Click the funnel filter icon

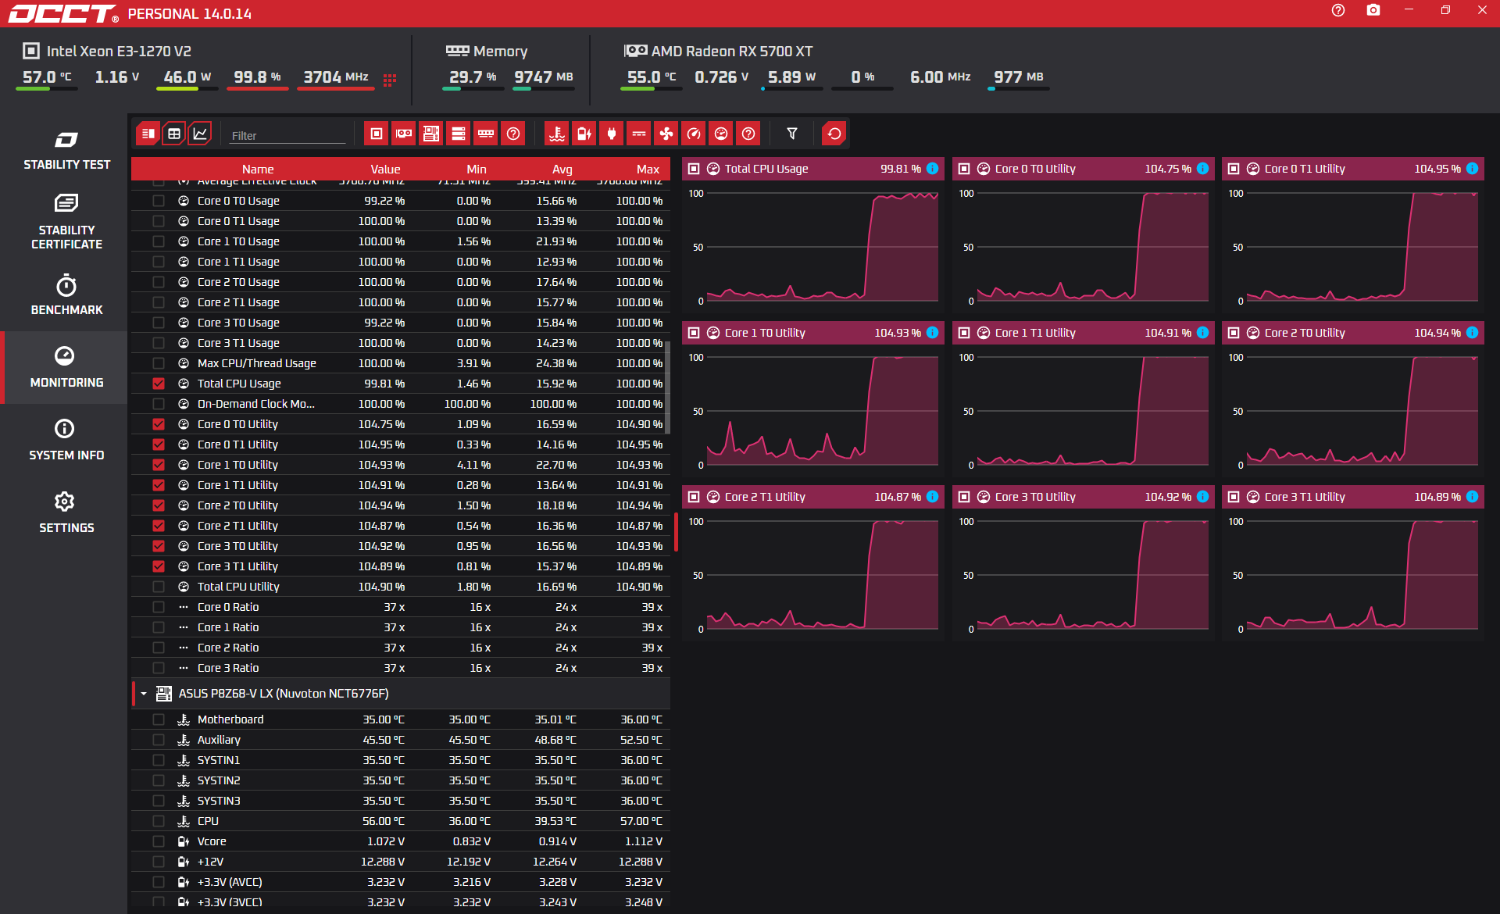[792, 134]
